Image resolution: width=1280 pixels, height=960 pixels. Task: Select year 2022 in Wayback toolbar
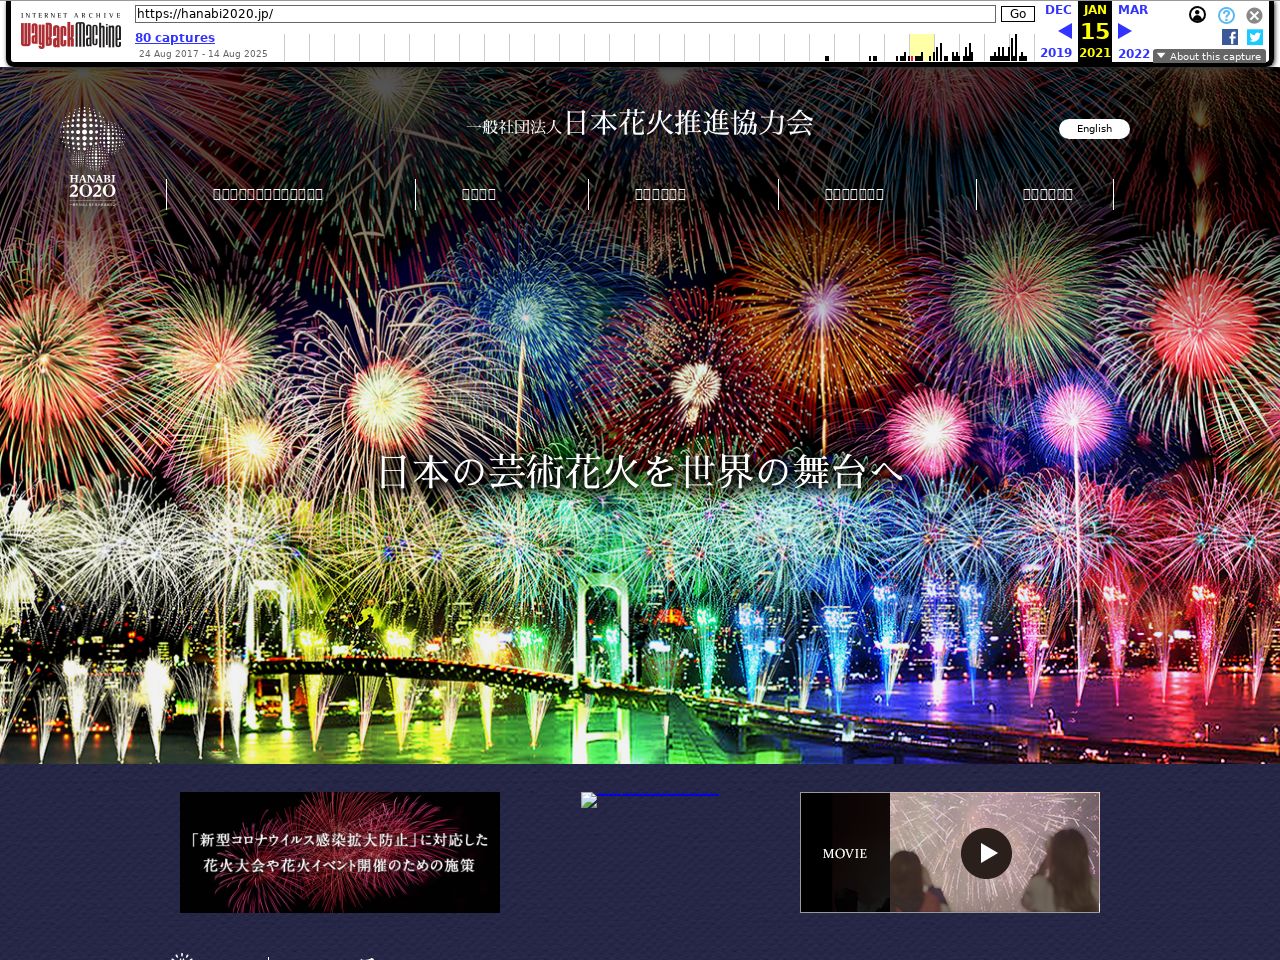[1133, 53]
